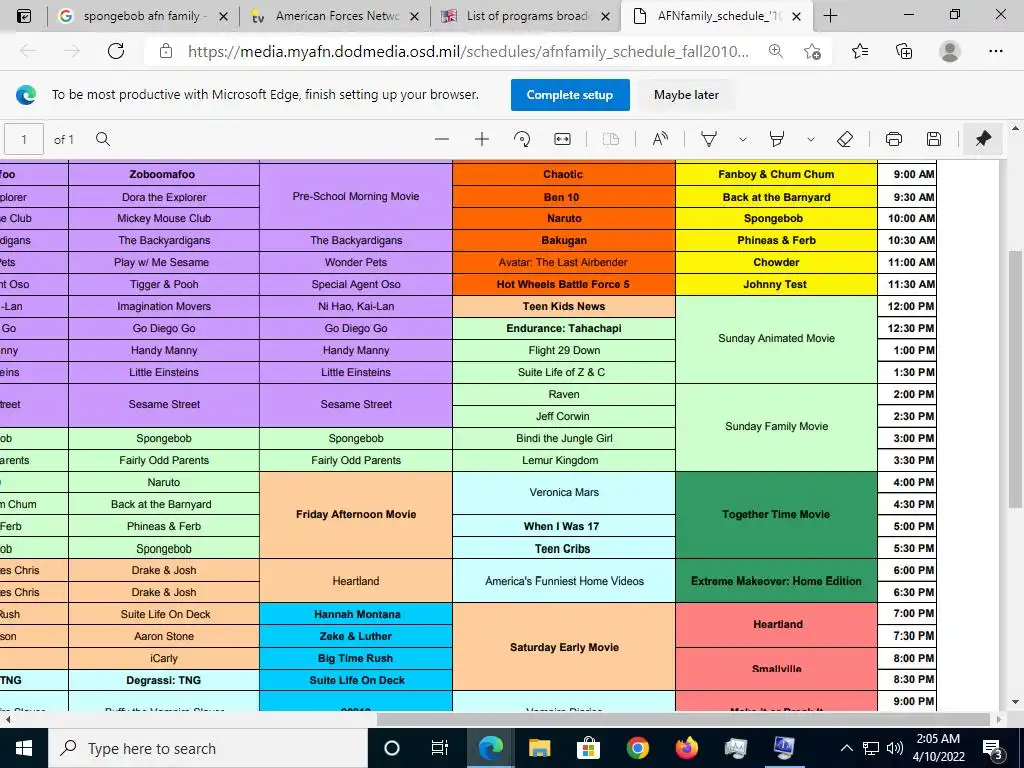
Task: Click the taskbar search box
Action: [x=208, y=748]
